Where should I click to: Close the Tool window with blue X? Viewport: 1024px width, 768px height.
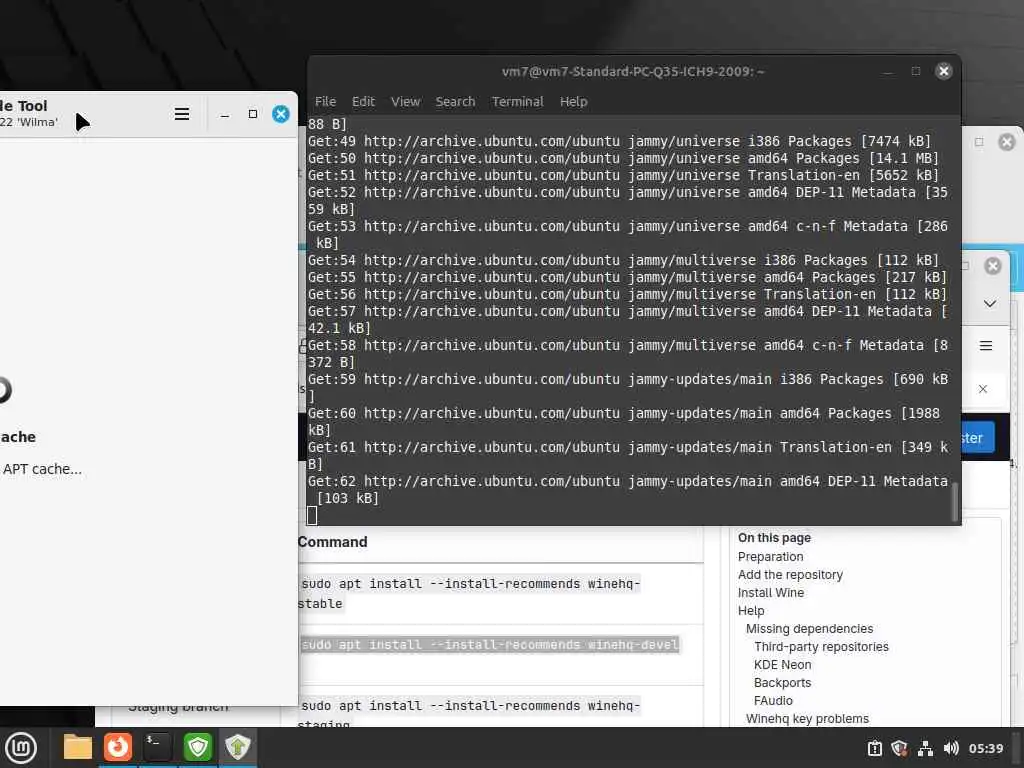(x=281, y=114)
